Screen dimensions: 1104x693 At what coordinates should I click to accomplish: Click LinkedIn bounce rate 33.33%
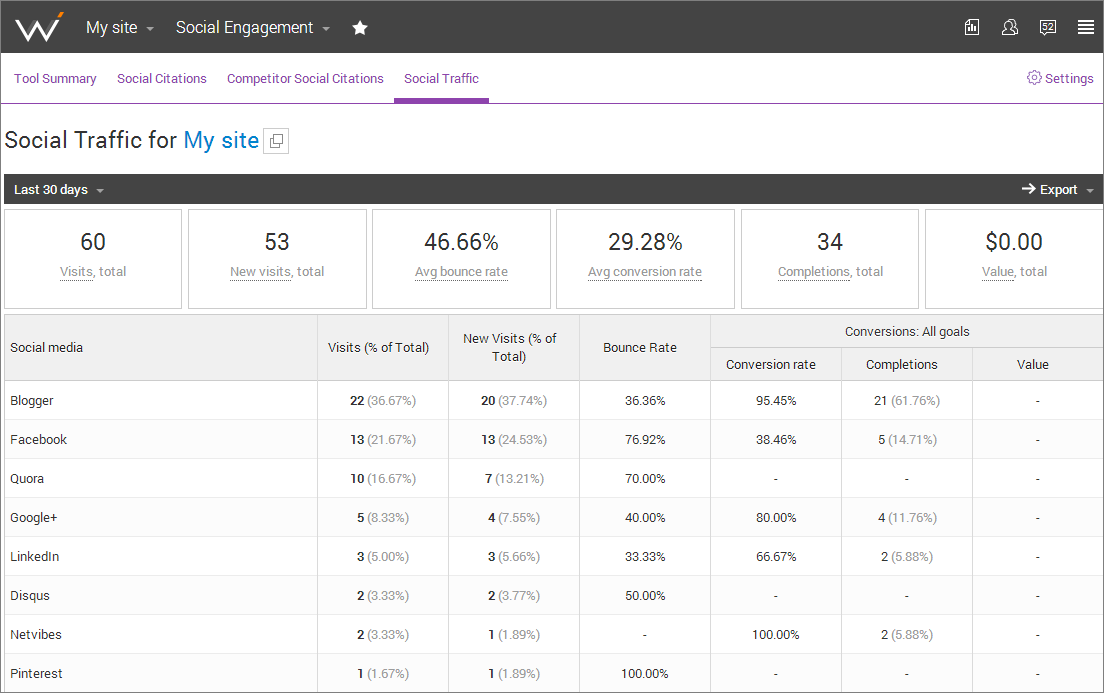coord(645,556)
